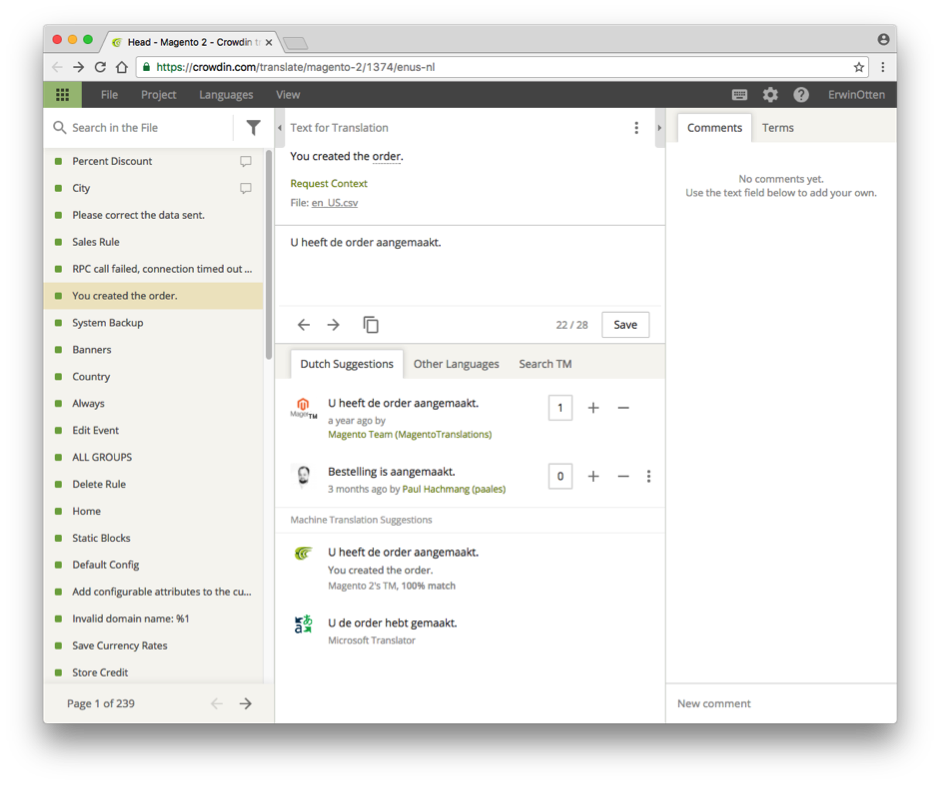Select the Default Config string

tap(153, 565)
